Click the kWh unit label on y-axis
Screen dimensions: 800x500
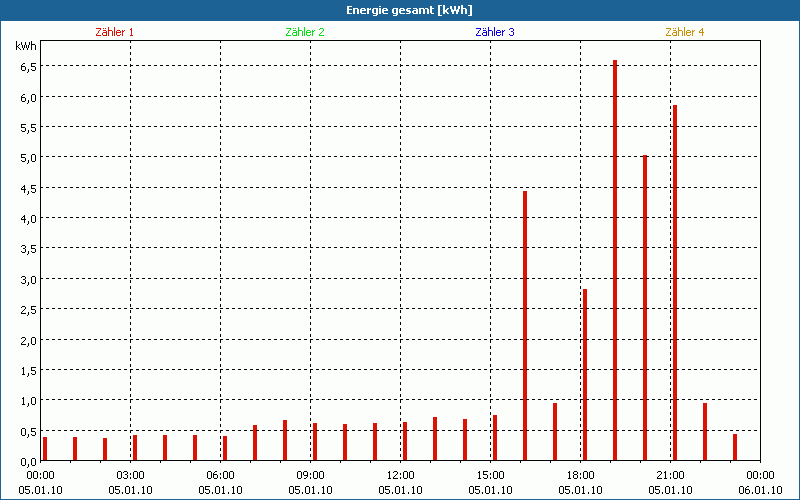(26, 46)
